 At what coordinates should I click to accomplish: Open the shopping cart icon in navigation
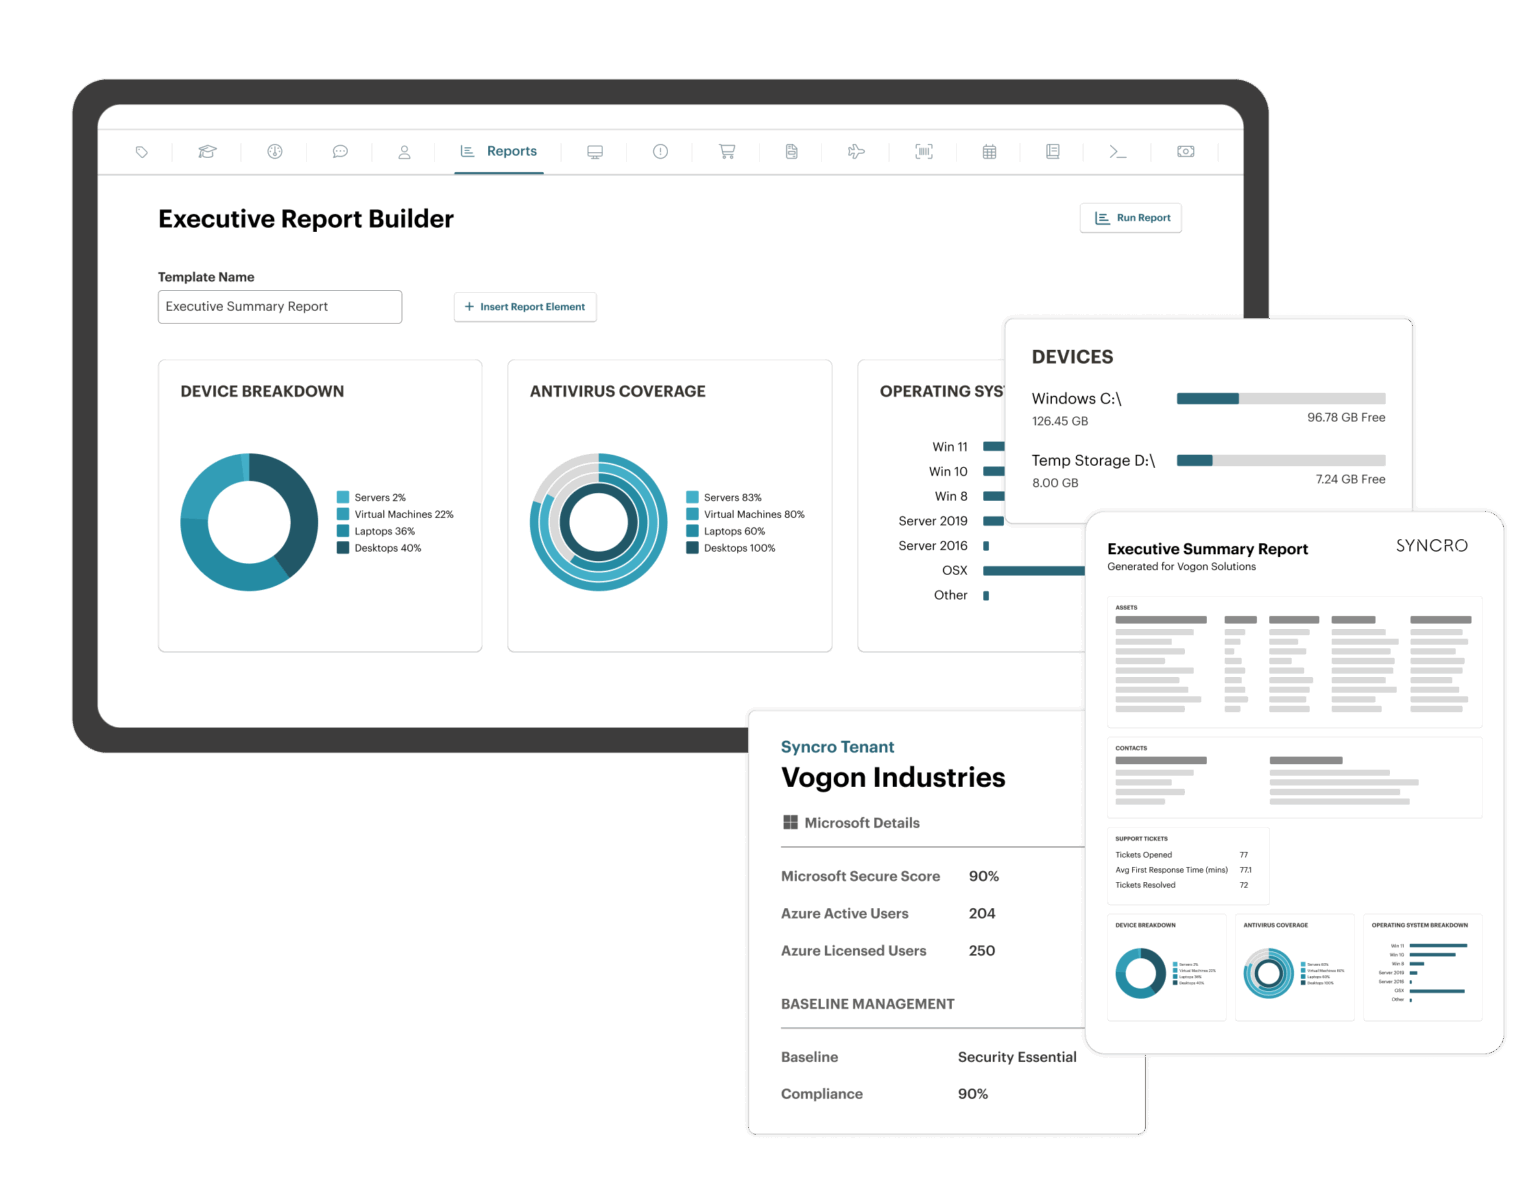pos(727,152)
